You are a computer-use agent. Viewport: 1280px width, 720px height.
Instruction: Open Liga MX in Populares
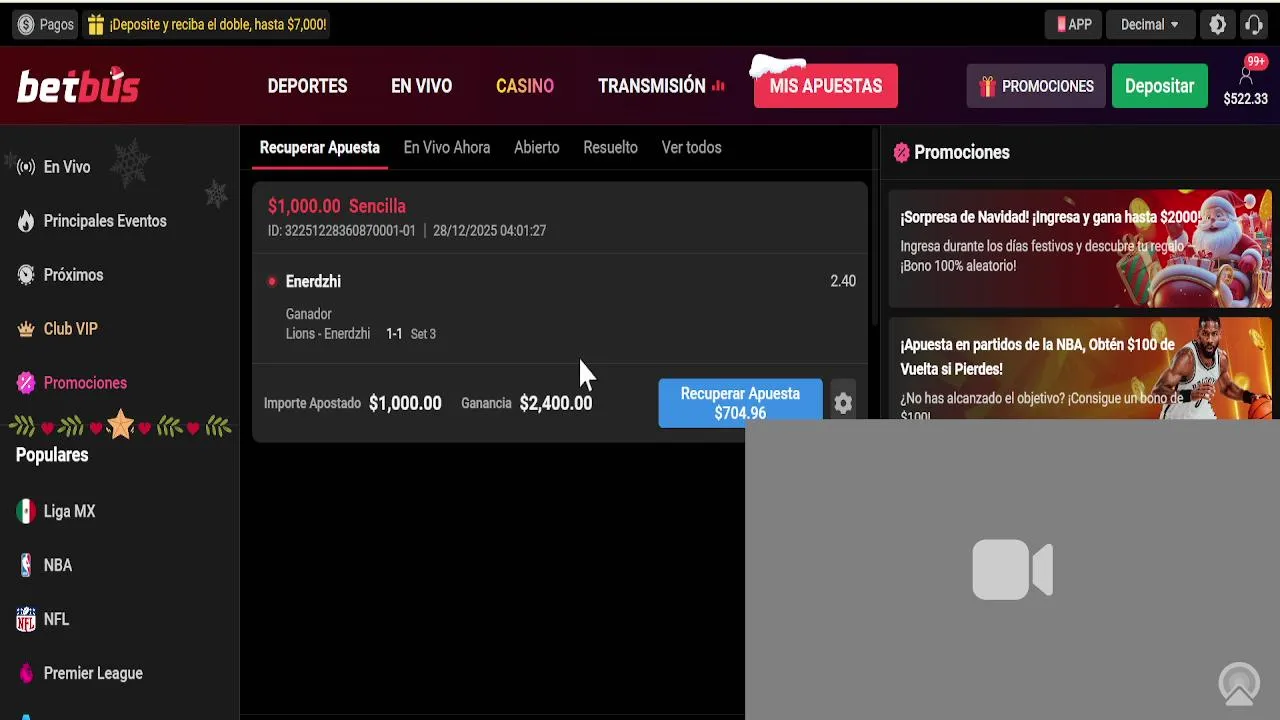(69, 511)
